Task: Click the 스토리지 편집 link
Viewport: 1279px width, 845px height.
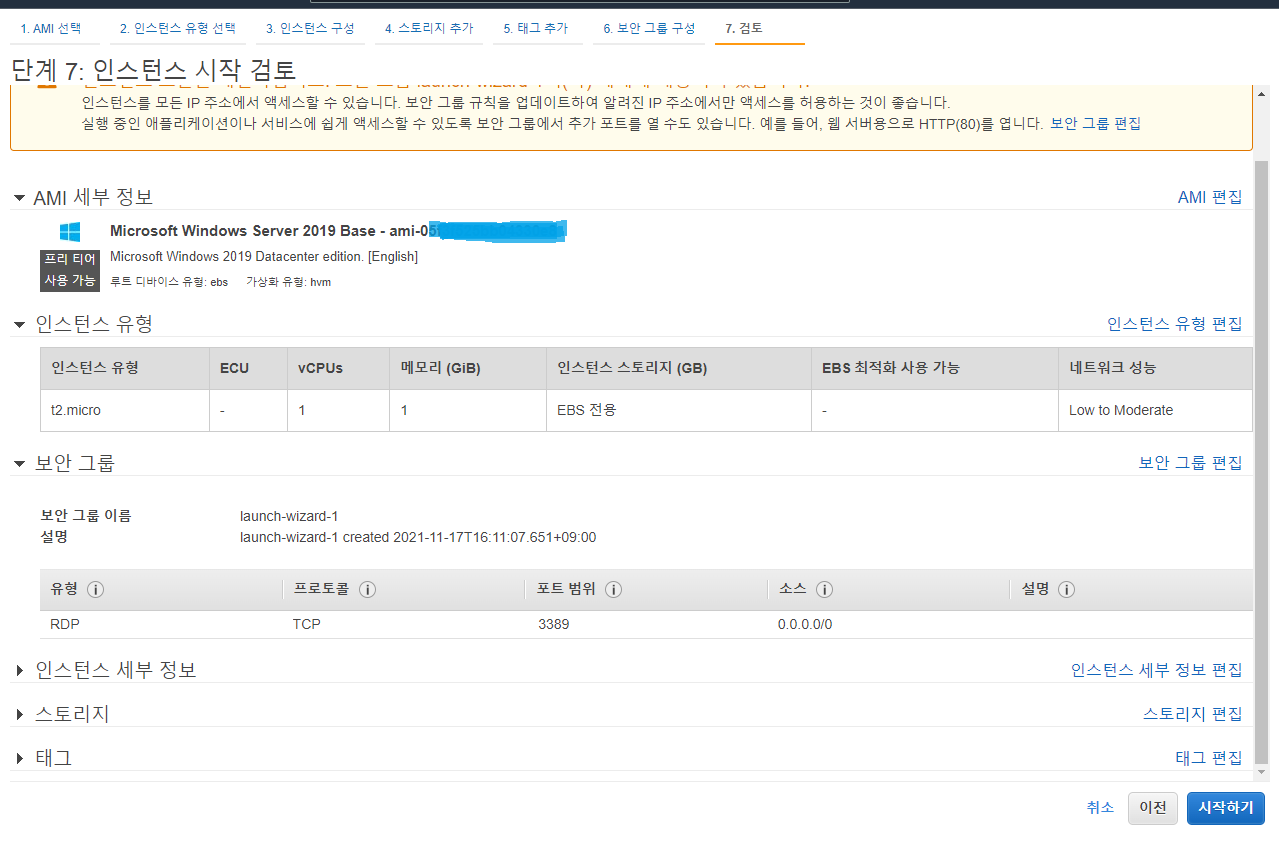Action: (x=1192, y=714)
